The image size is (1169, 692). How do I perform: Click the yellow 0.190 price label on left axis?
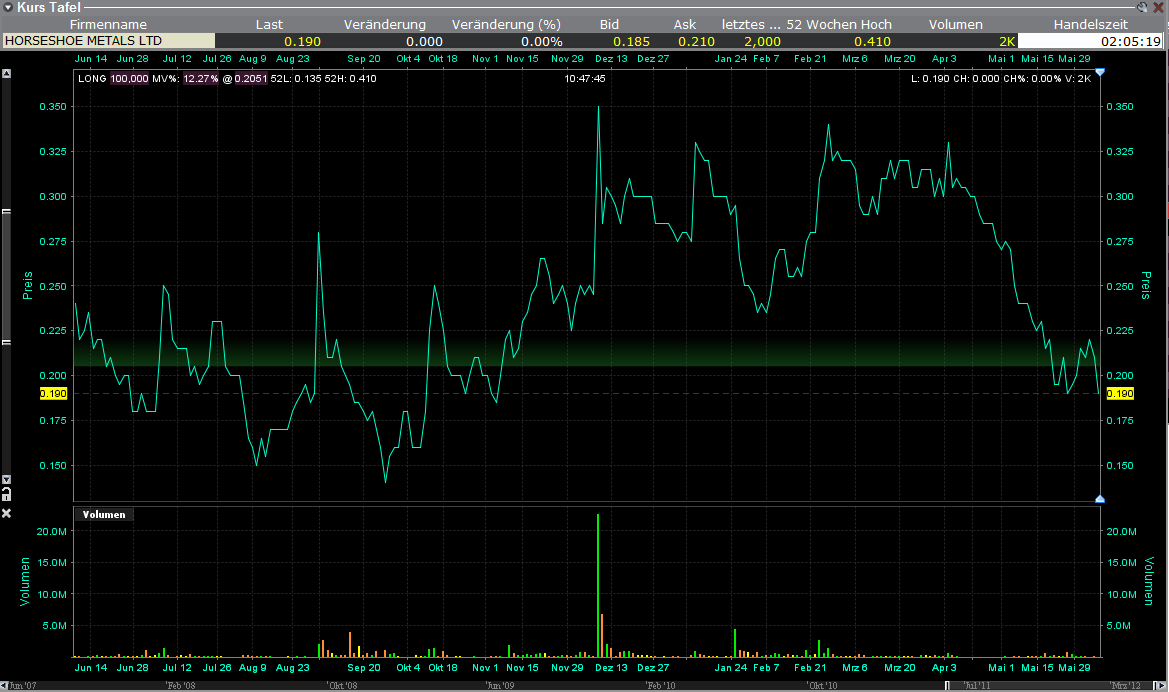pos(53,394)
